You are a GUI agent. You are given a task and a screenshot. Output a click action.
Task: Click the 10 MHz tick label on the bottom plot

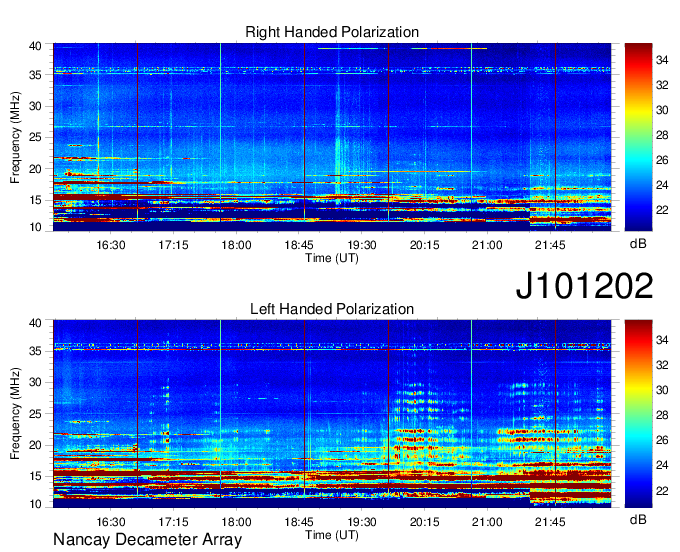pos(35,504)
